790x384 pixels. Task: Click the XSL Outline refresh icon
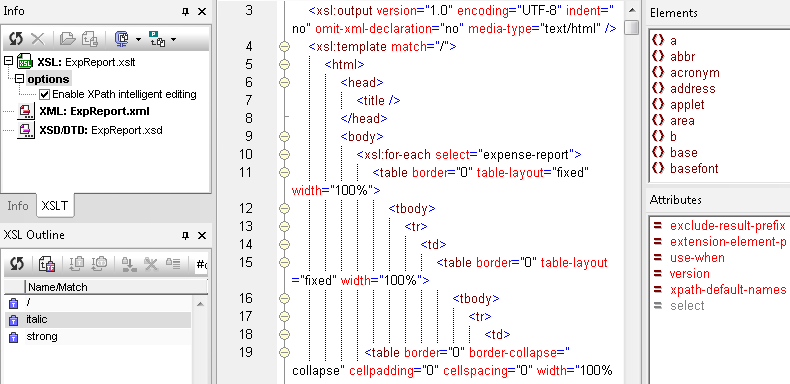click(16, 263)
